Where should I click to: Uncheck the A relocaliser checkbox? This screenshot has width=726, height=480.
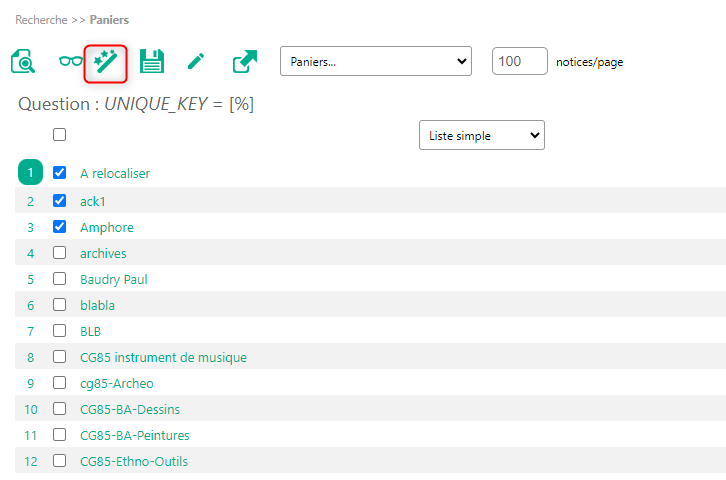click(59, 173)
